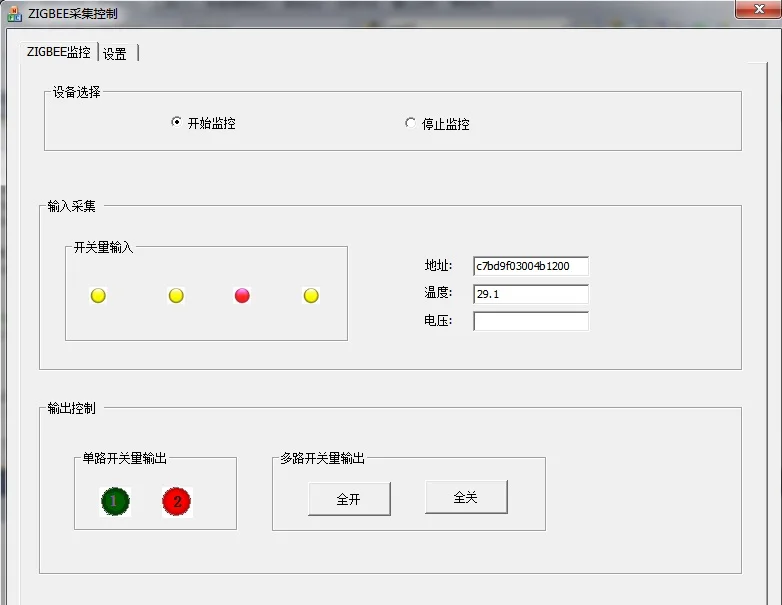Click the 温度: label text
Screen dimensions: 782x605
click(x=438, y=292)
